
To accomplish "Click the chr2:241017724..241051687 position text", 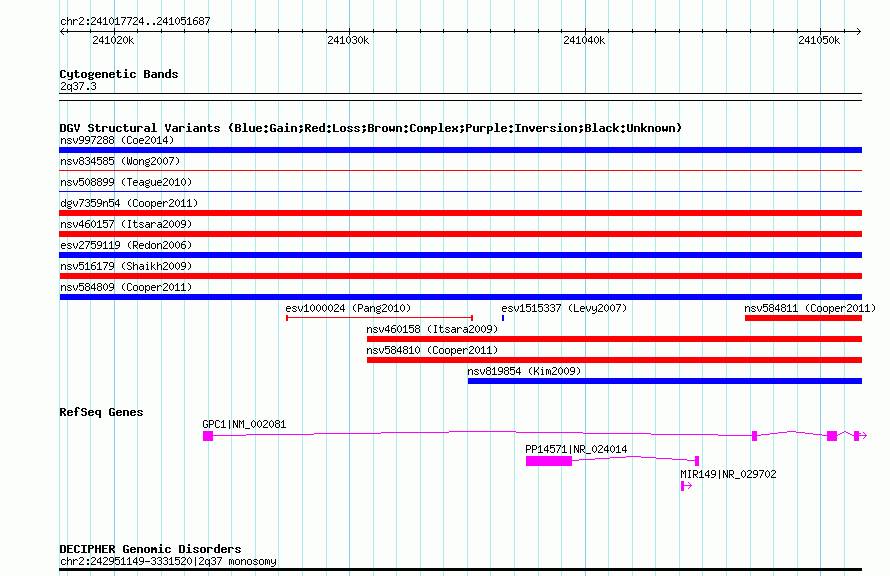I will [135, 21].
